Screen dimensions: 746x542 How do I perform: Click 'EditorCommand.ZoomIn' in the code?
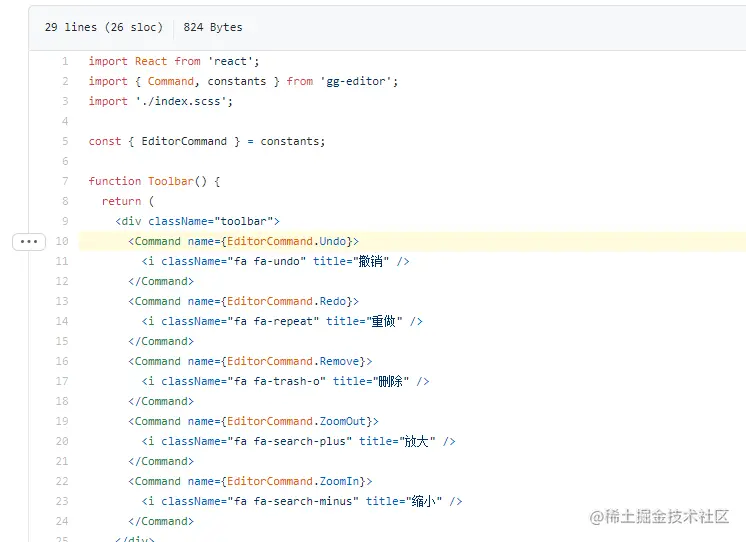point(293,481)
